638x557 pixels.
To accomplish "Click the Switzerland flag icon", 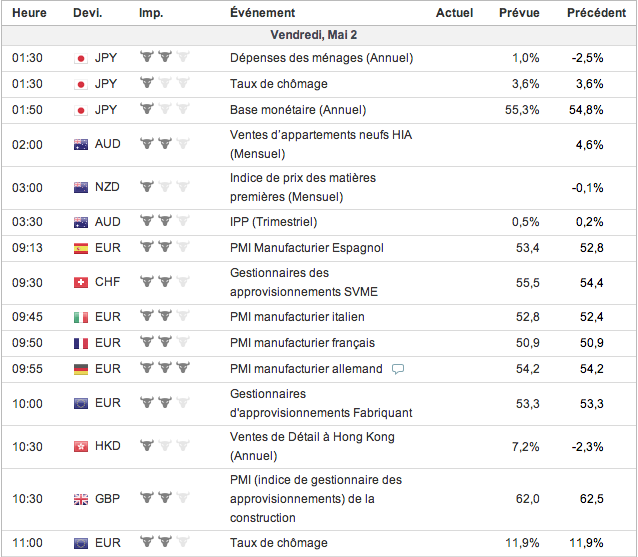I will (81, 283).
